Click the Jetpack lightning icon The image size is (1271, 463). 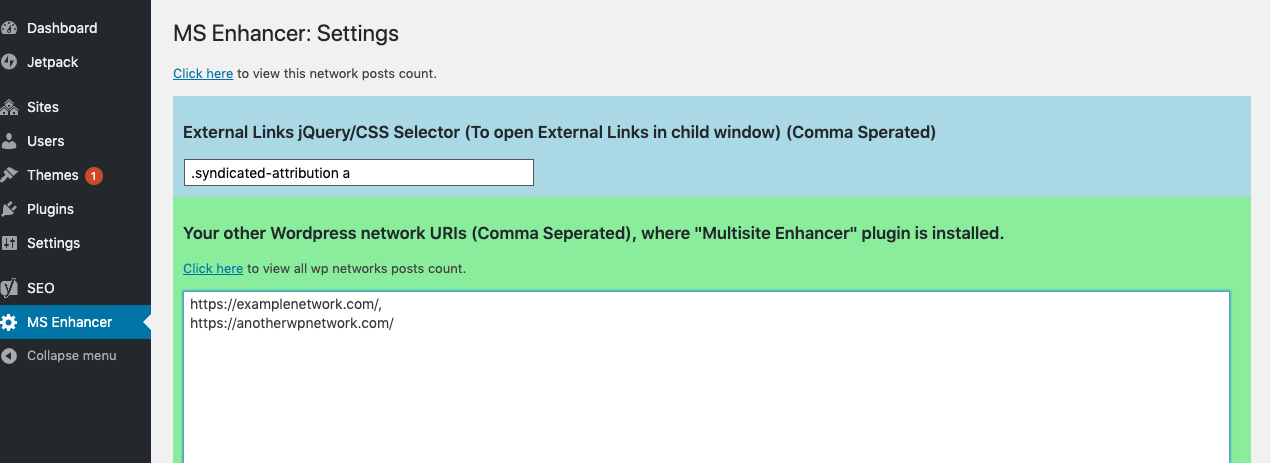click(x=9, y=62)
